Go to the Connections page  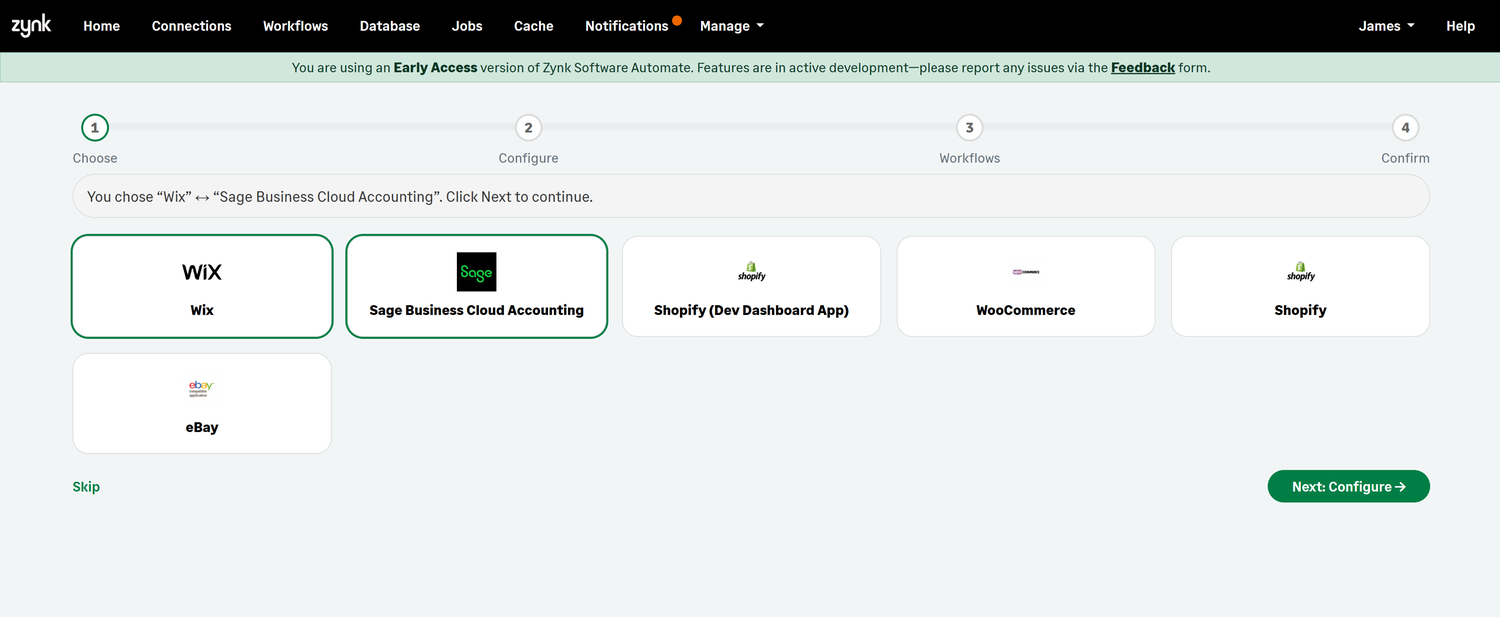point(191,26)
